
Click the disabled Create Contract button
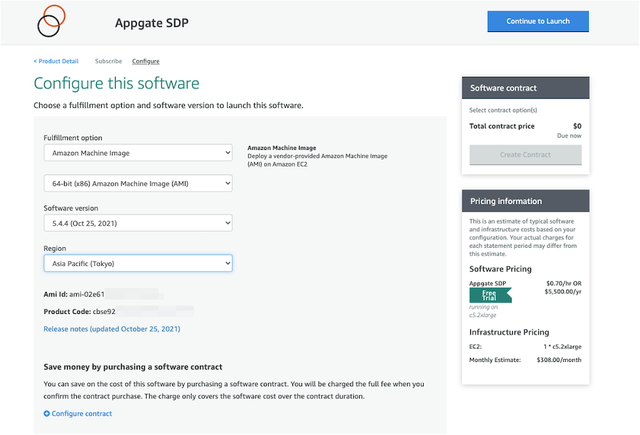tap(525, 155)
